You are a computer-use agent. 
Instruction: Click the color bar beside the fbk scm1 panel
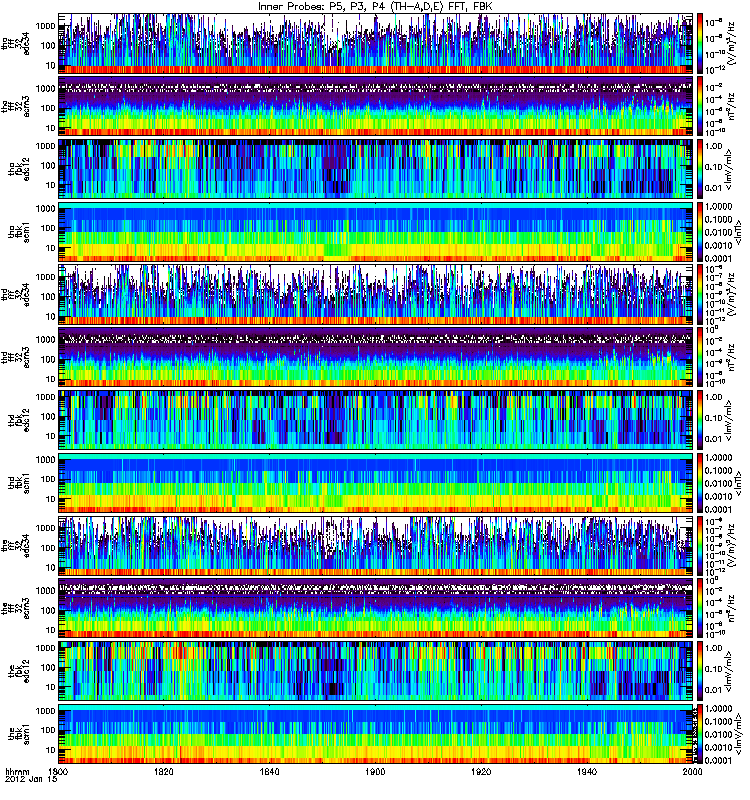700,734
